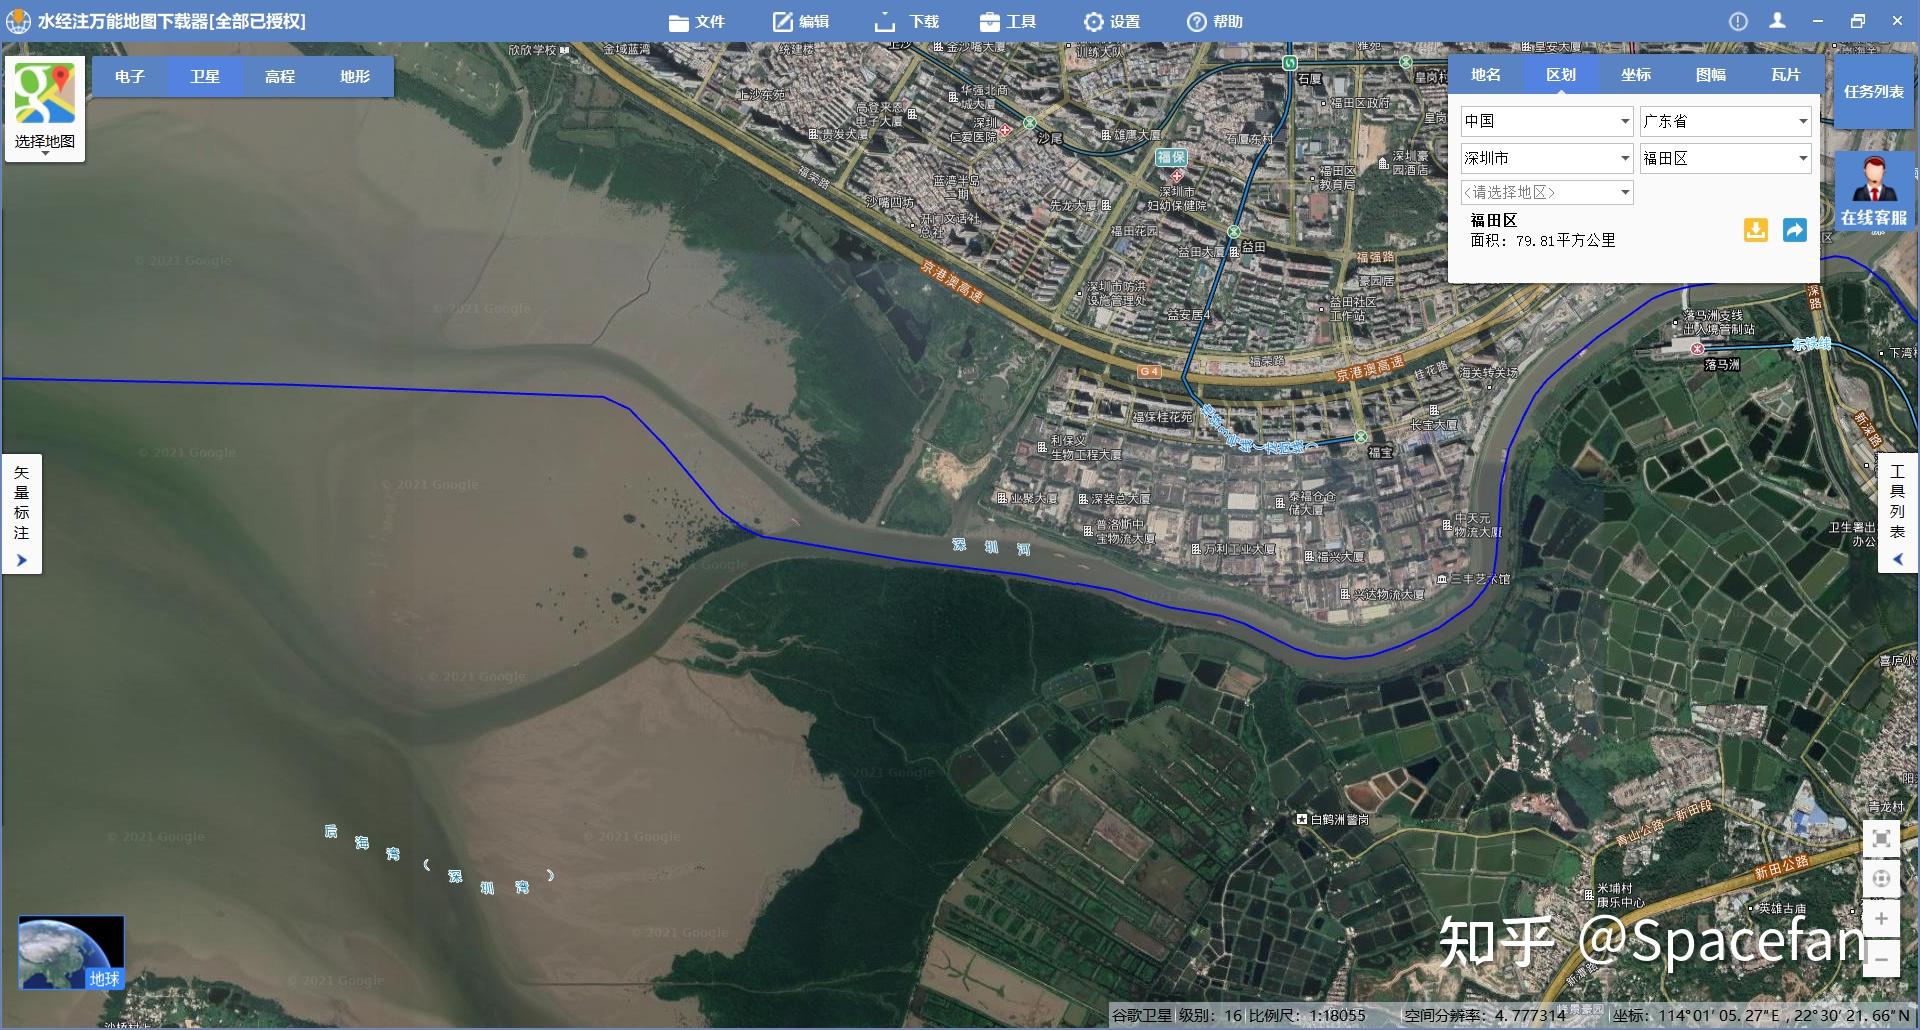1920x1030 pixels.
Task: Switch map layer to 地形
Action: pyautogui.click(x=355, y=76)
